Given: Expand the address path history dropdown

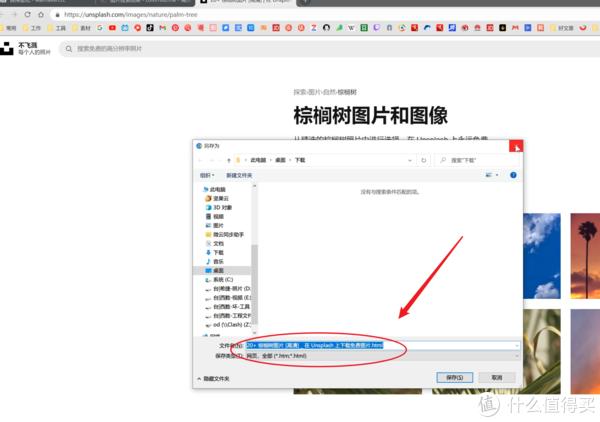Looking at the screenshot, I should click(x=410, y=160).
